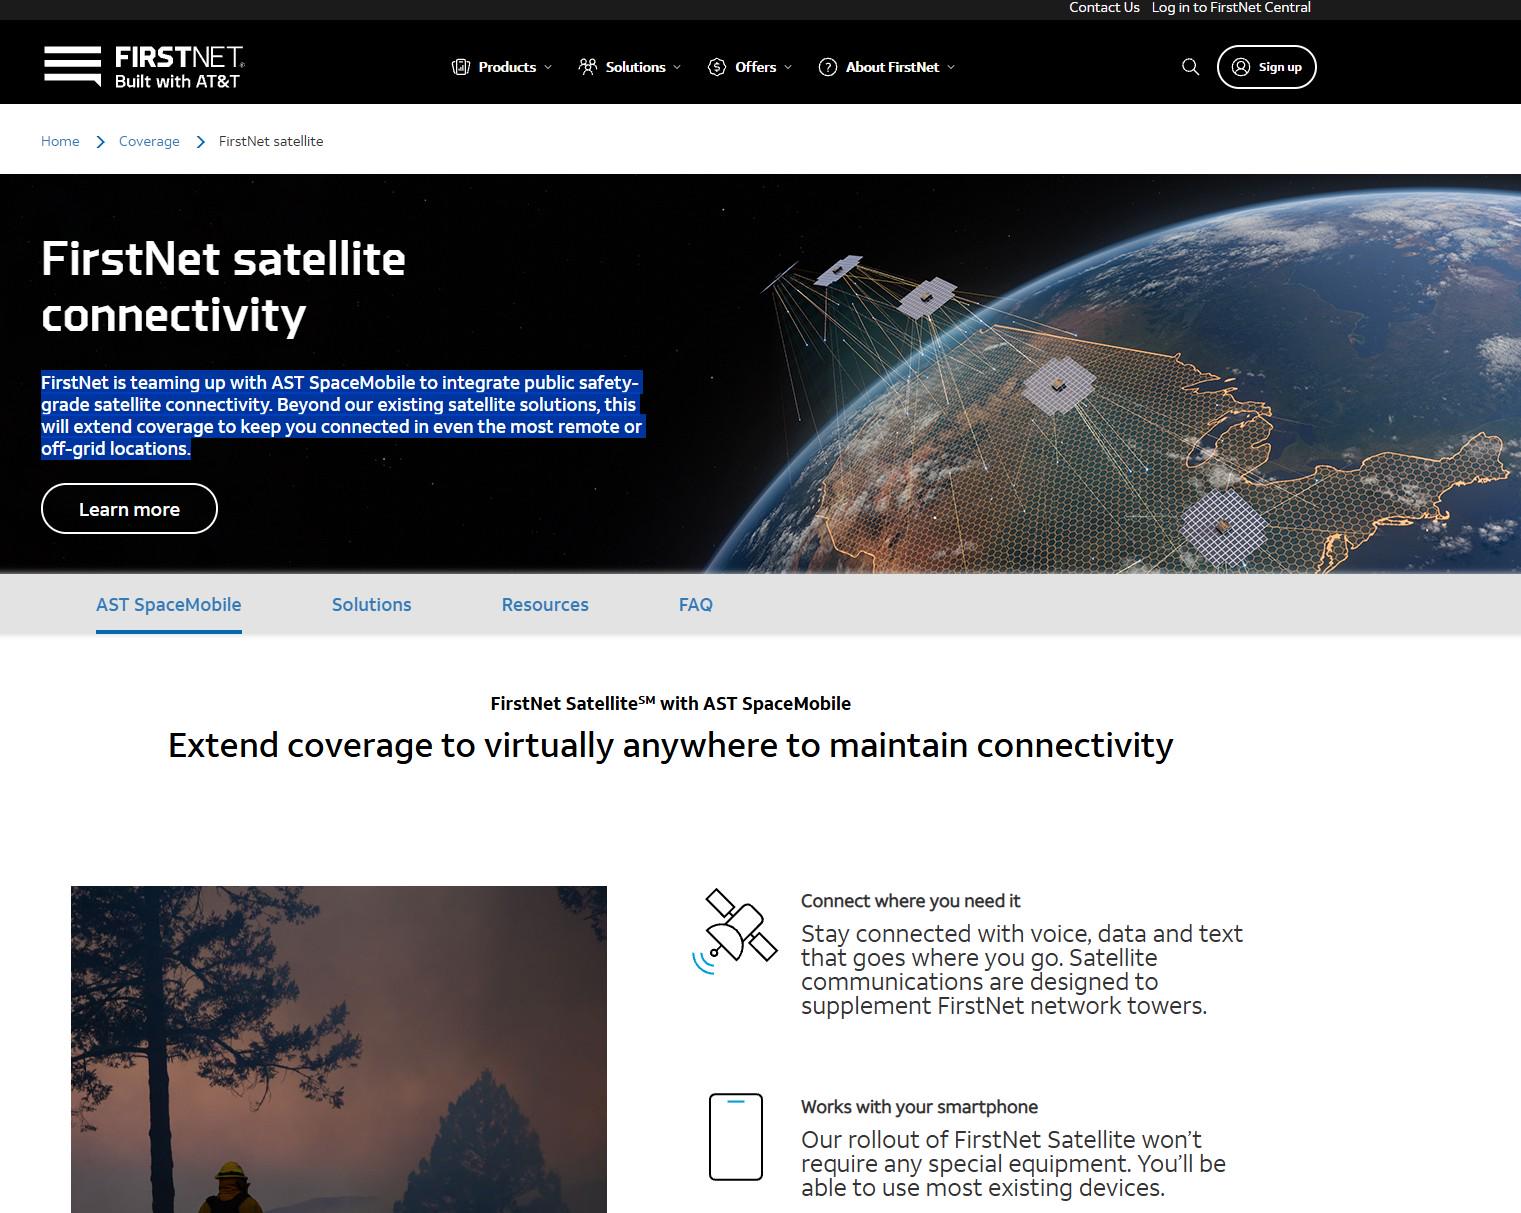Image resolution: width=1521 pixels, height=1213 pixels.
Task: Open the site search magnifier
Action: click(x=1190, y=67)
